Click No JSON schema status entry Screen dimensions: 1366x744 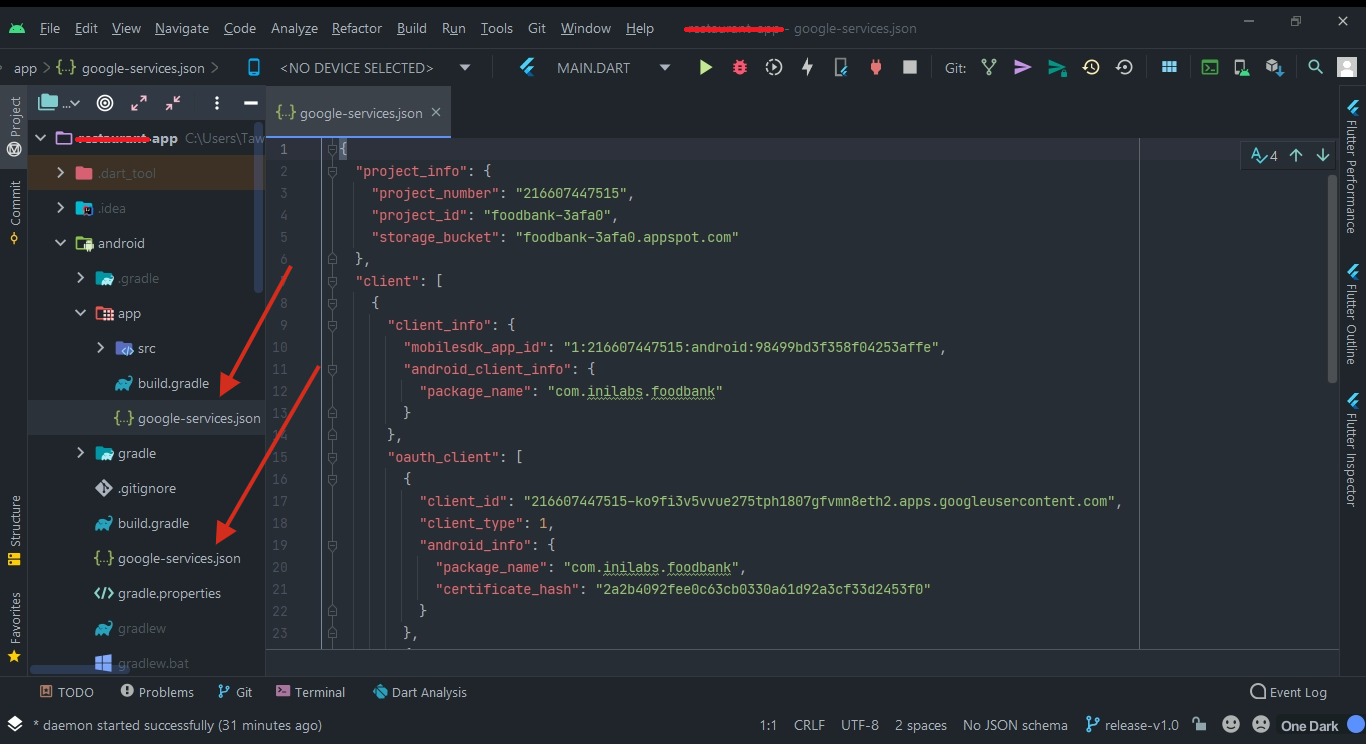(x=1015, y=725)
